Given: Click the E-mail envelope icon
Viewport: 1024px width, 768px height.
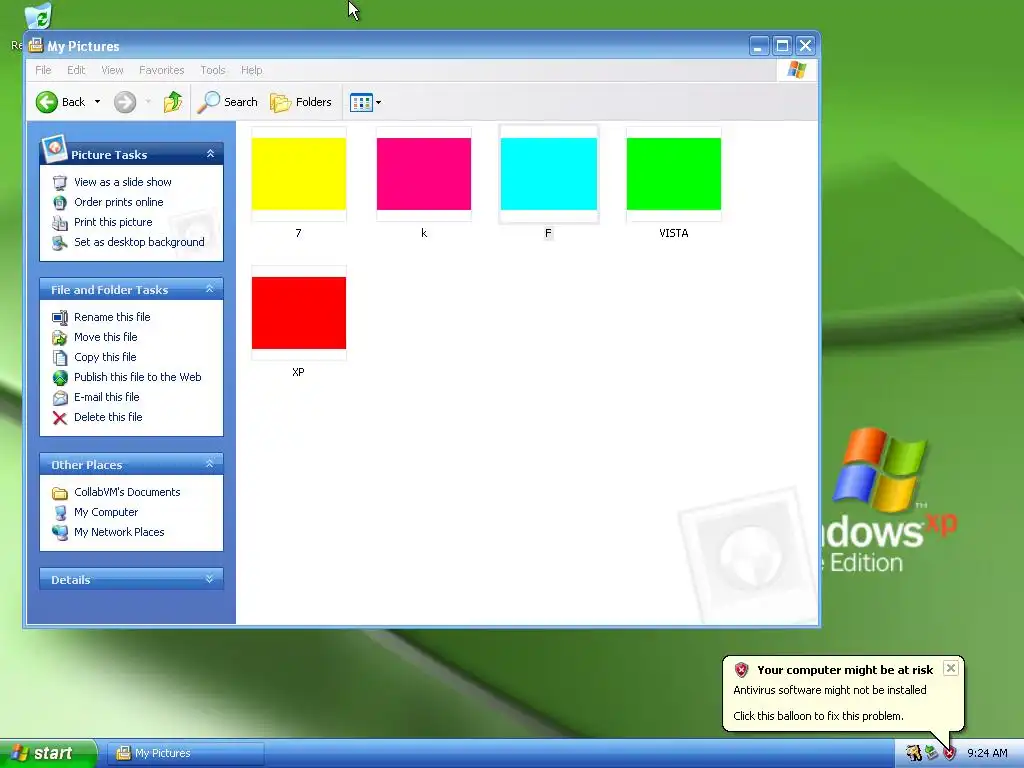Looking at the screenshot, I should pyautogui.click(x=59, y=398).
